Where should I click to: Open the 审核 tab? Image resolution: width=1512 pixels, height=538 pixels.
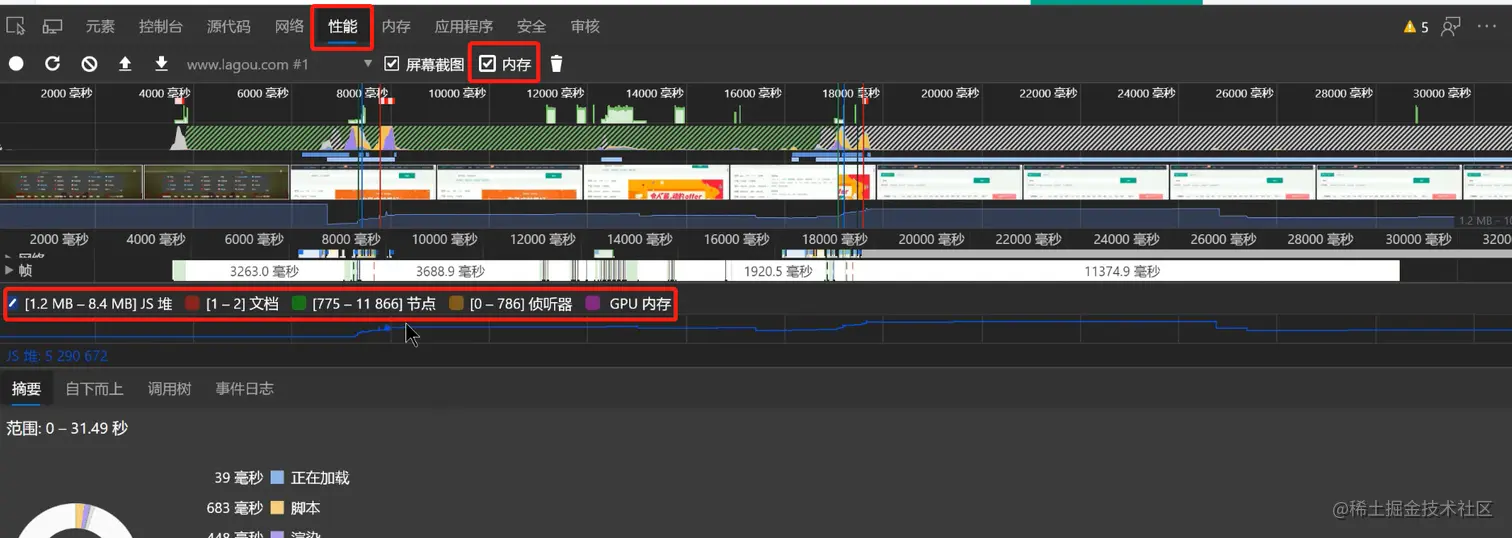click(585, 27)
